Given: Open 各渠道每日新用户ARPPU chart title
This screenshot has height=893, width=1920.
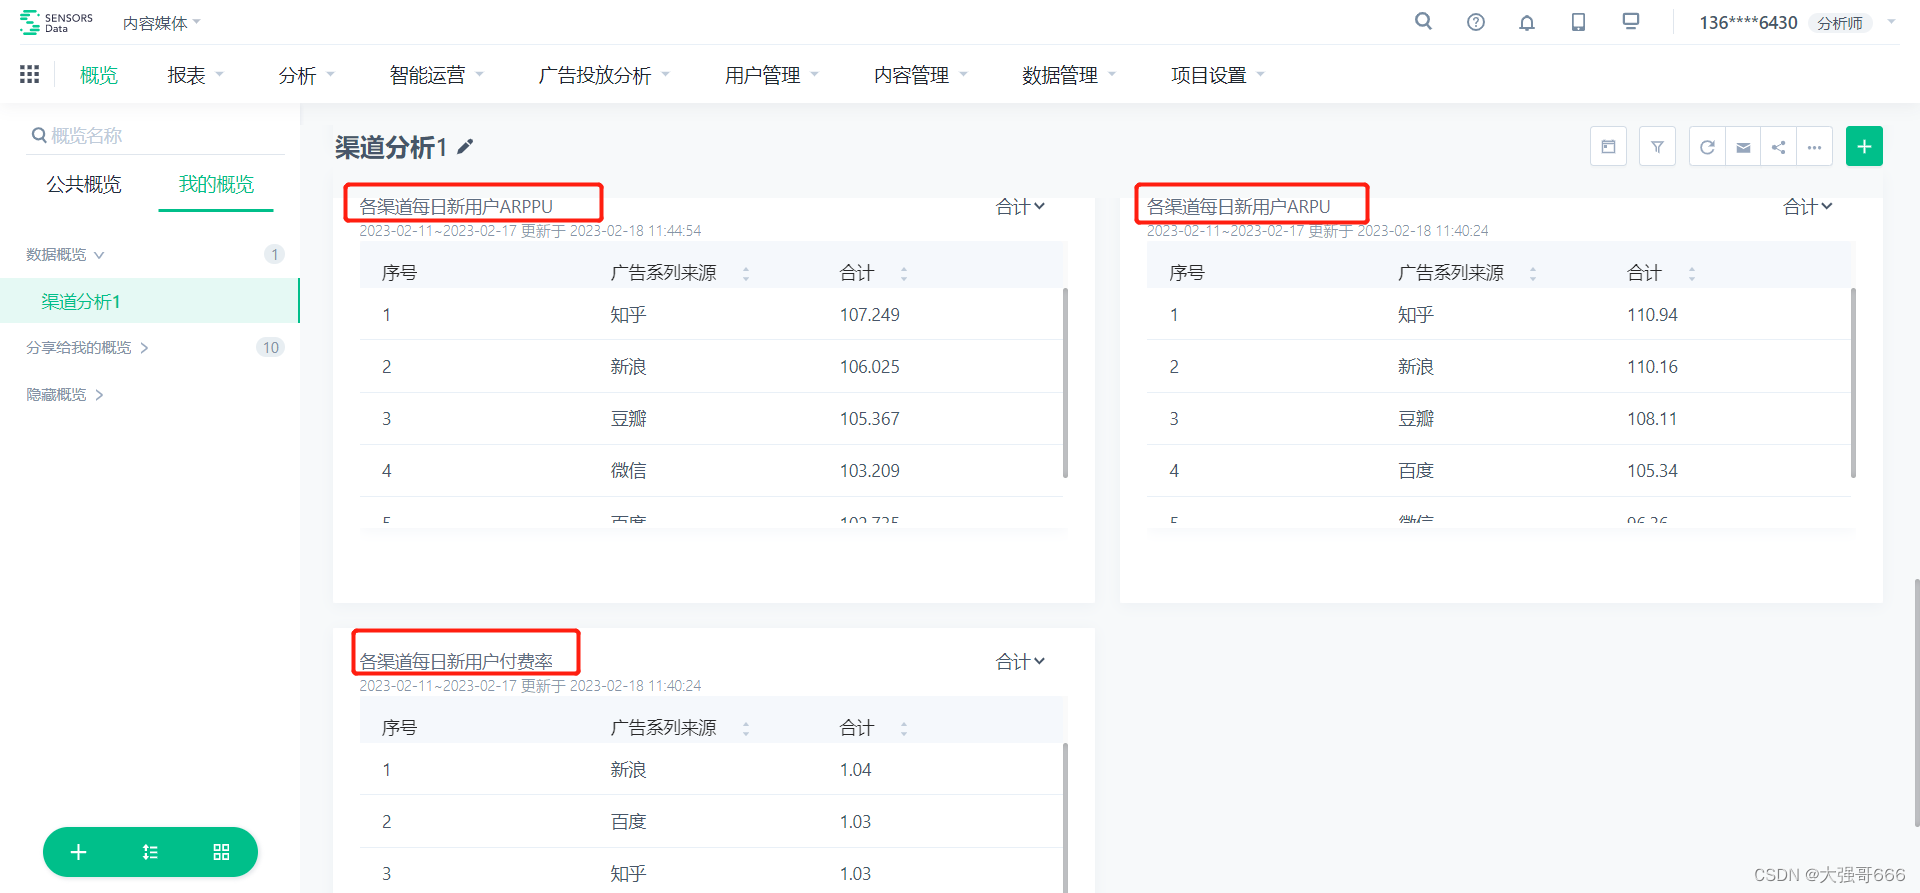Looking at the screenshot, I should coord(456,206).
